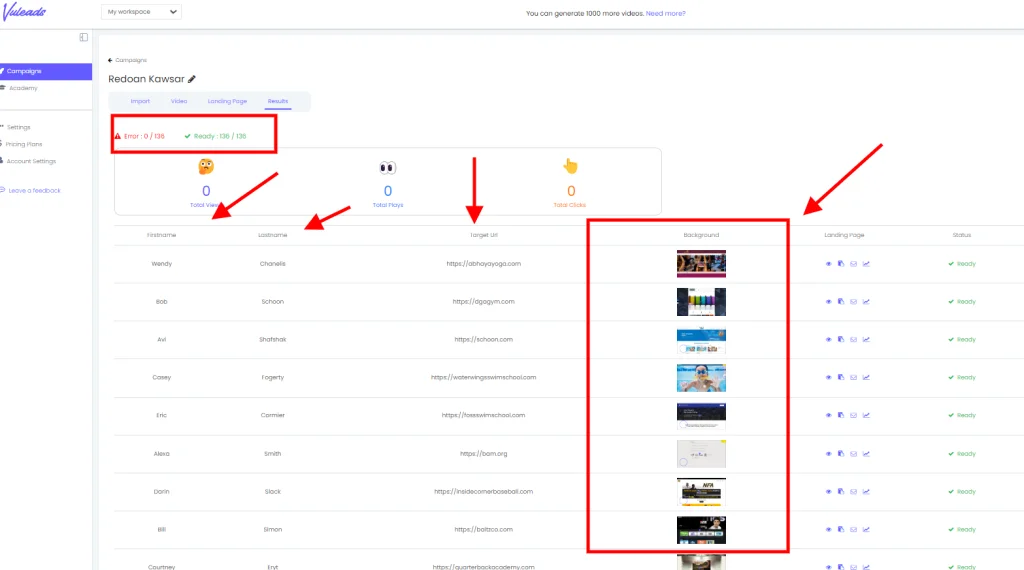
Task: Click the pencil icon beside Redoan Kawsar
Action: [192, 79]
